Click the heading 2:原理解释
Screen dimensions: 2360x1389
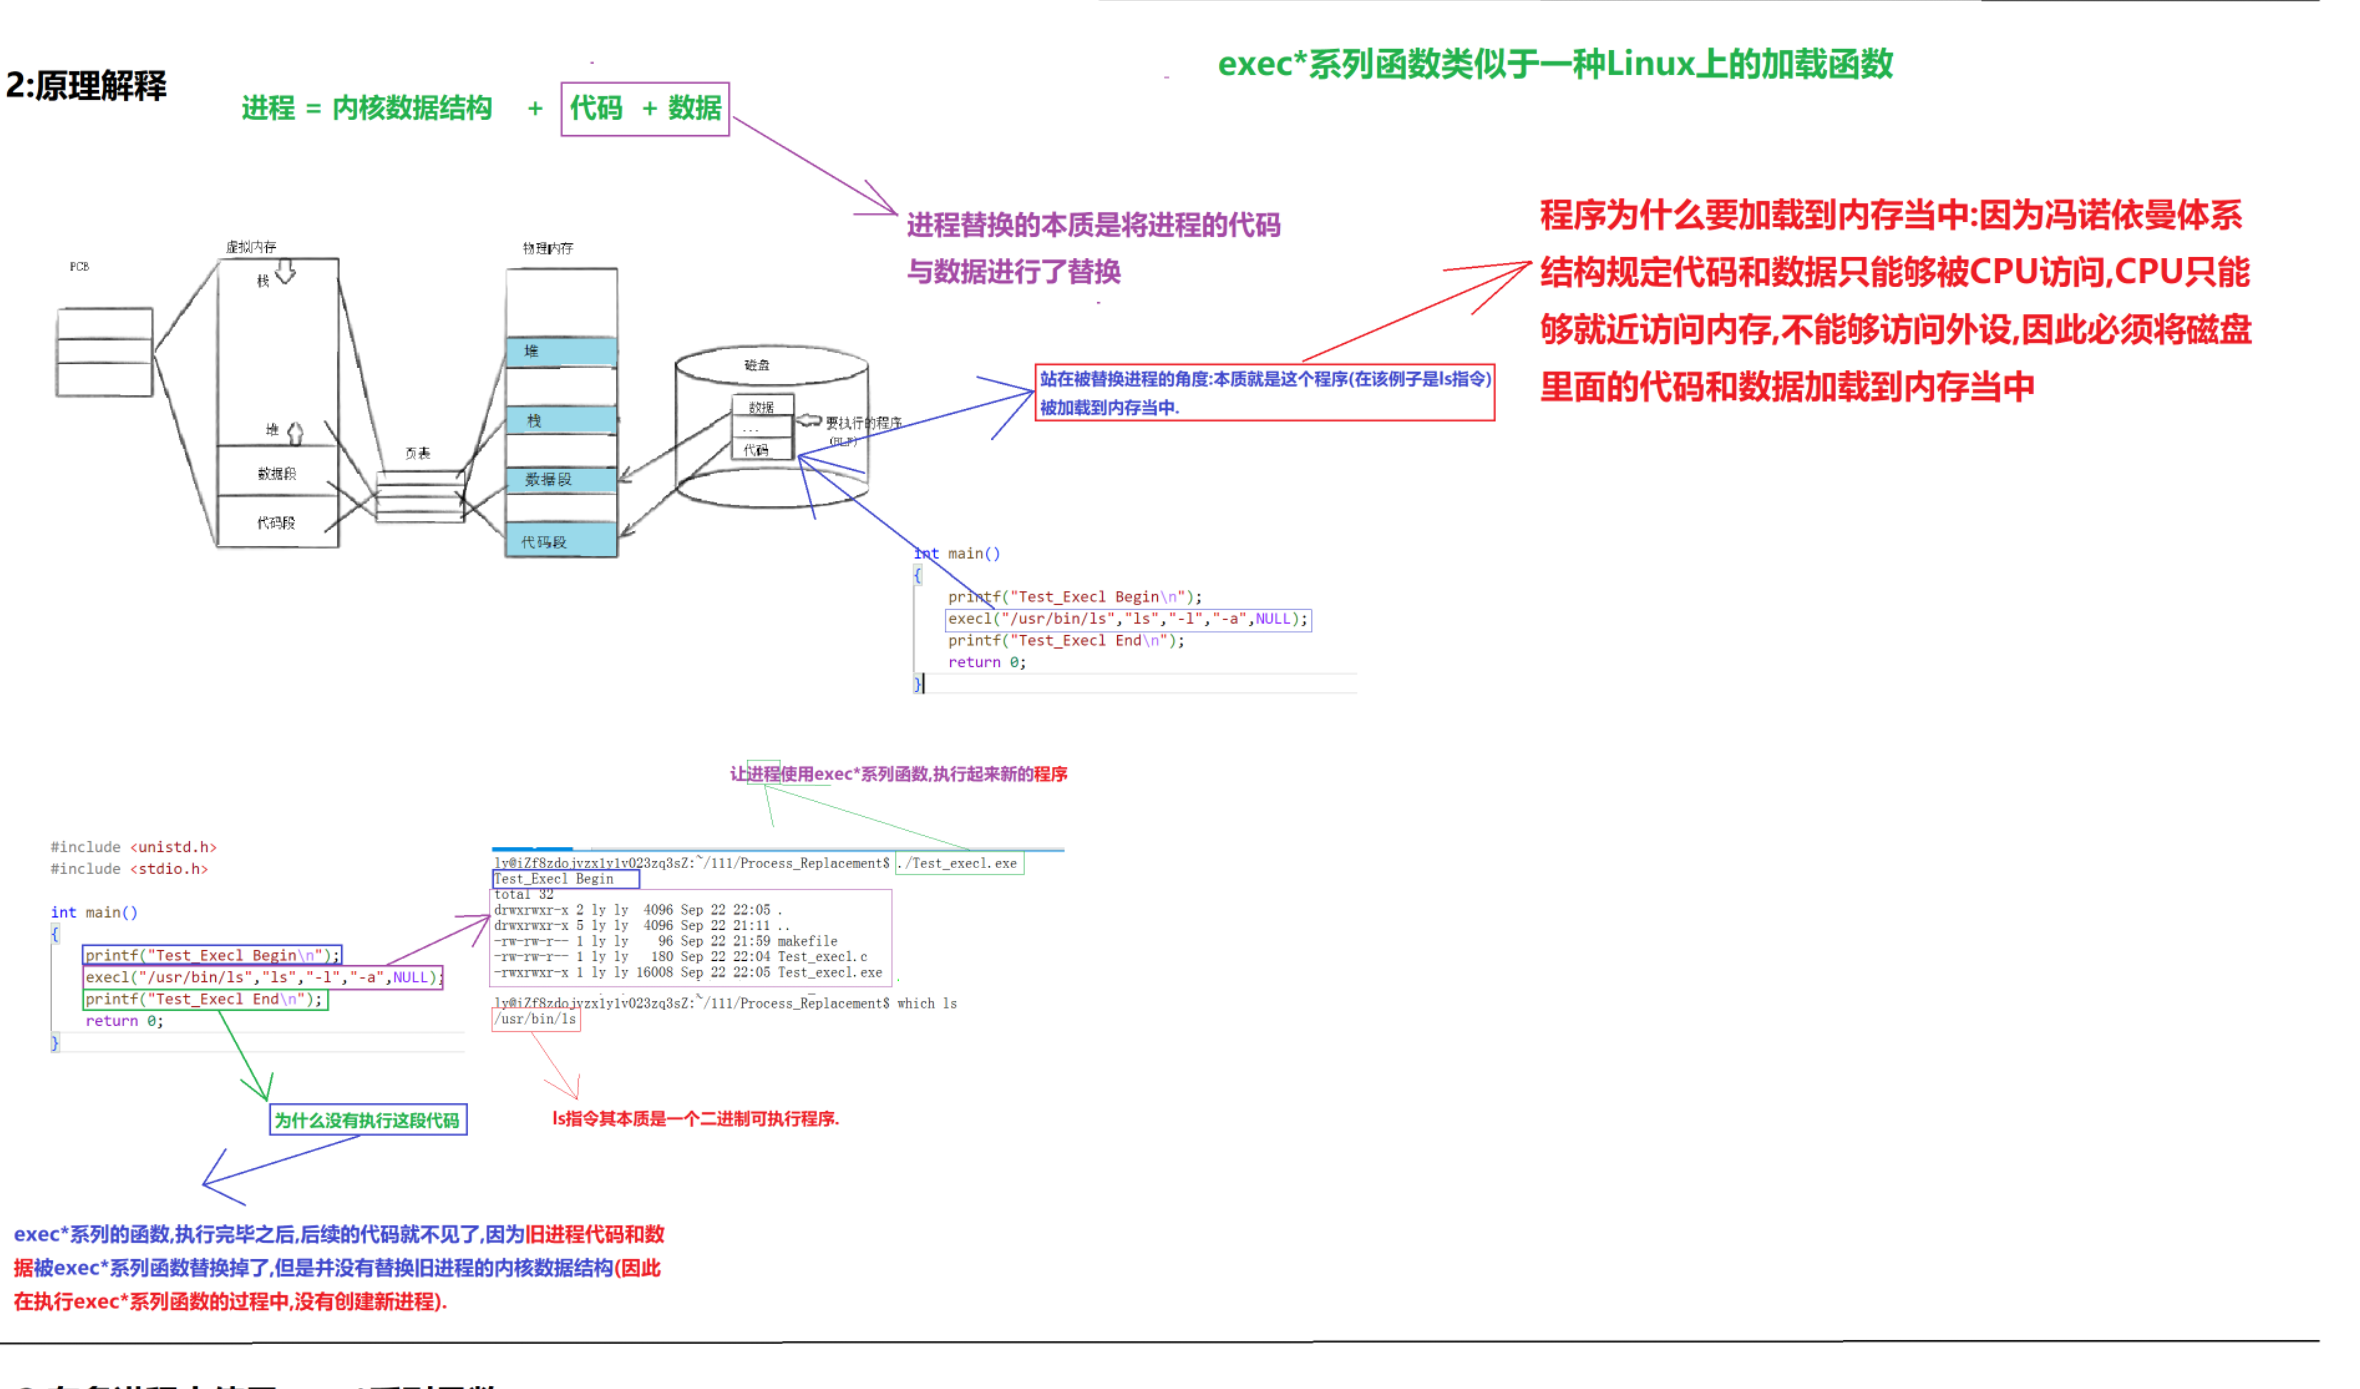click(87, 86)
